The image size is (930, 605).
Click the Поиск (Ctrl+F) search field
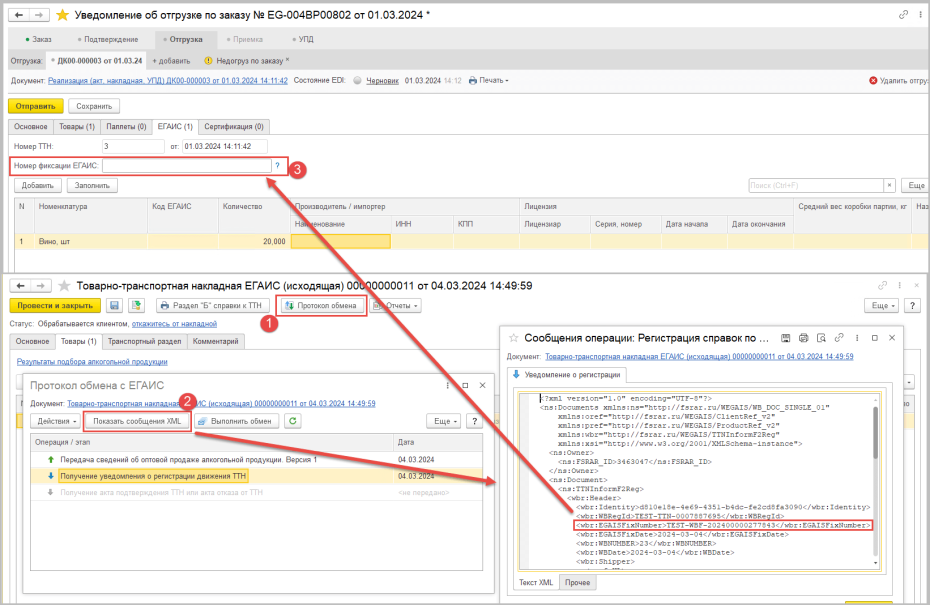click(x=816, y=186)
